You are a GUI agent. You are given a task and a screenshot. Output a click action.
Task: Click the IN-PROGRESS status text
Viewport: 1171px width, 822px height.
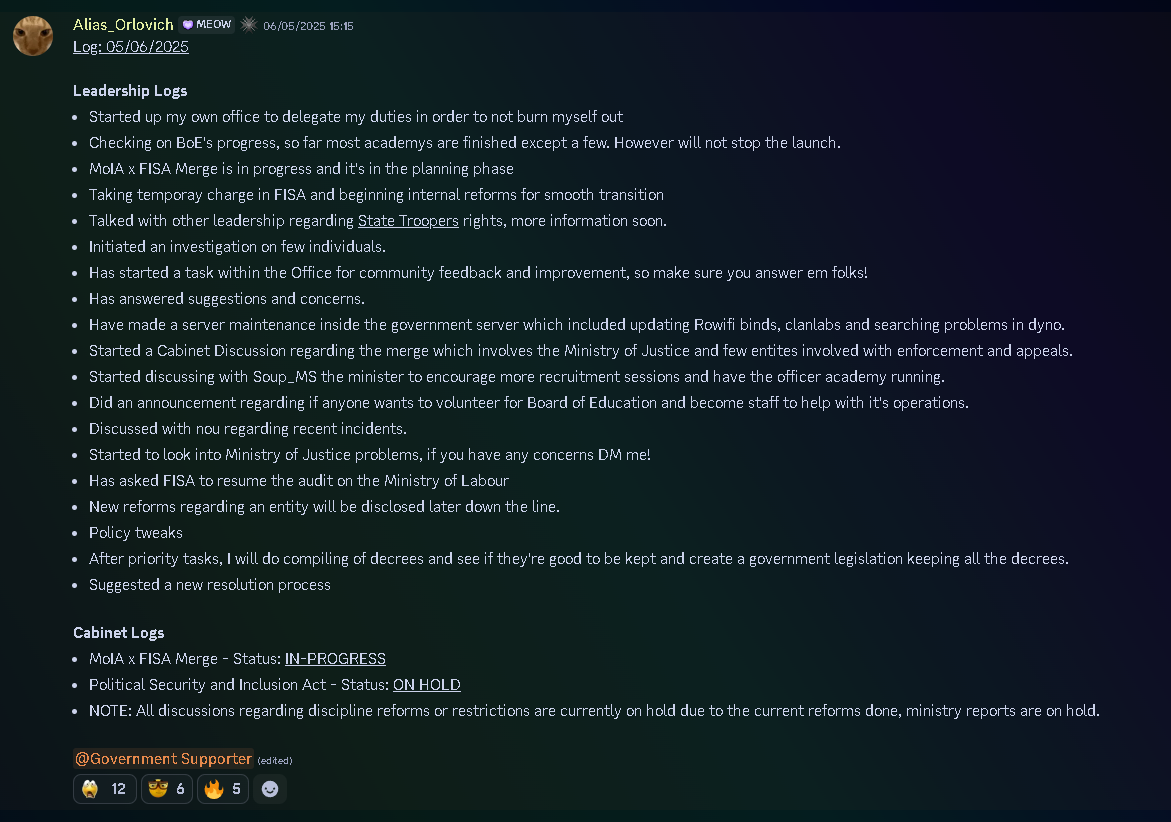click(335, 659)
